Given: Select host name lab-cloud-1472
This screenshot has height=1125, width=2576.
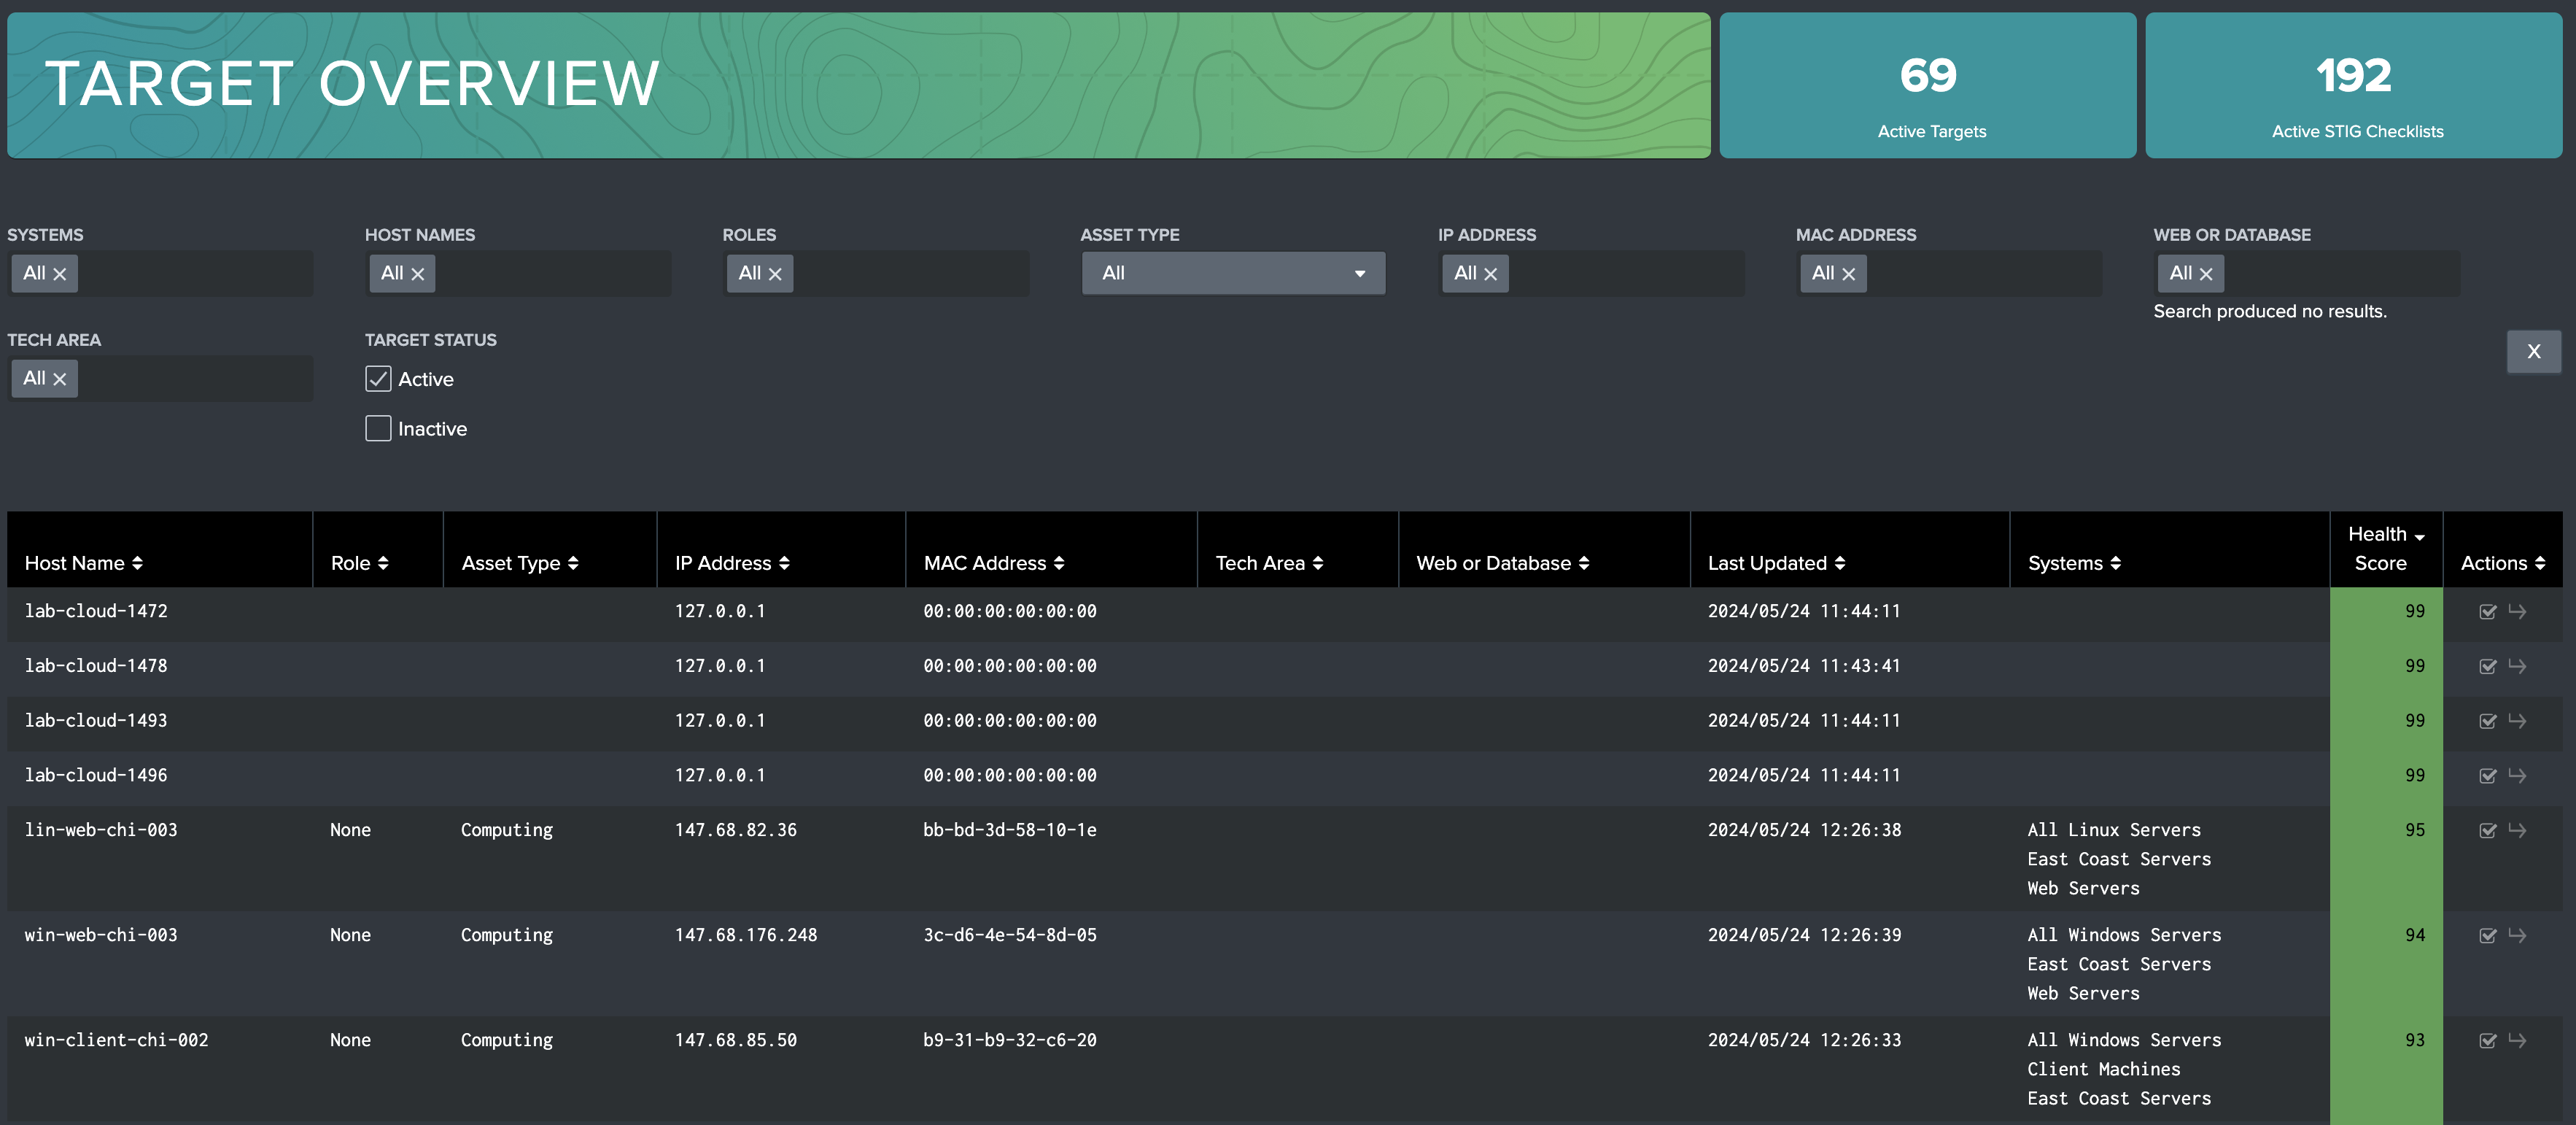Looking at the screenshot, I should coord(96,611).
